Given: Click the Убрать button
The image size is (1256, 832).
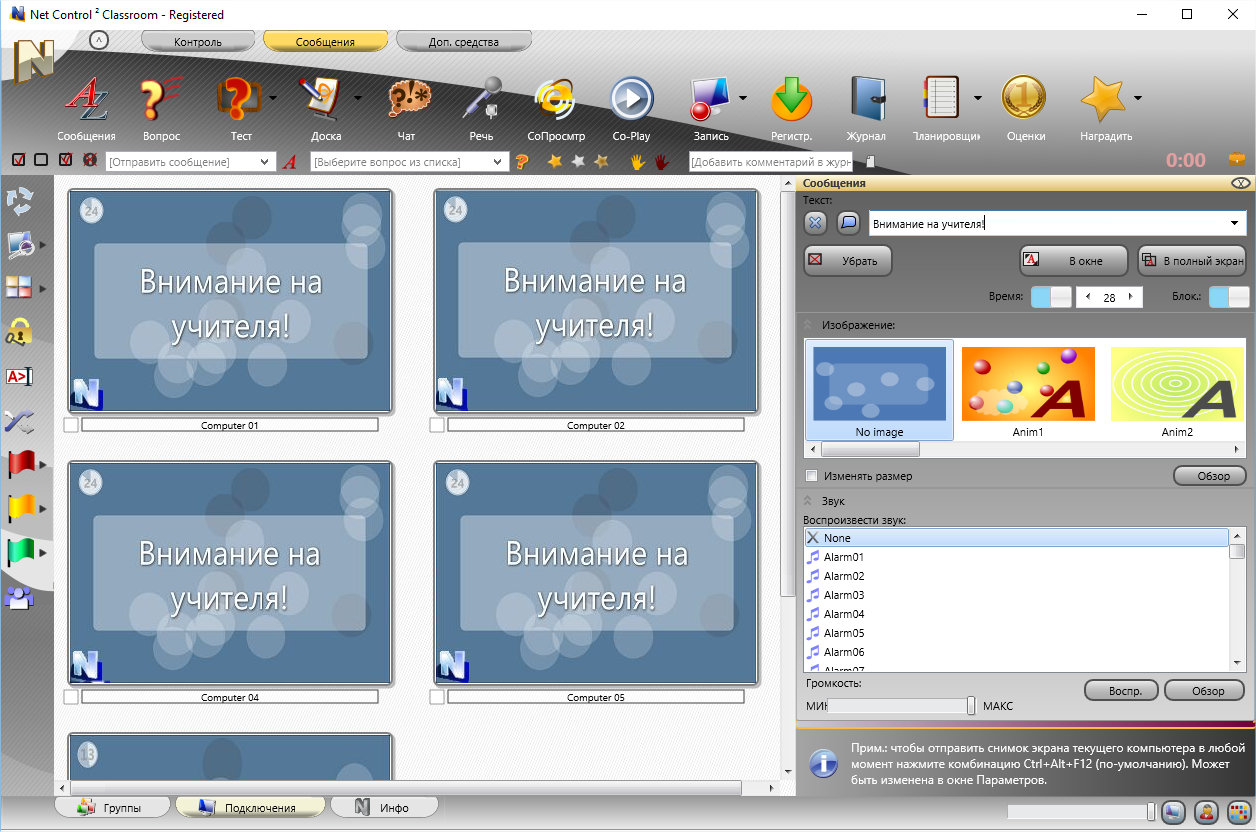Looking at the screenshot, I should (847, 261).
